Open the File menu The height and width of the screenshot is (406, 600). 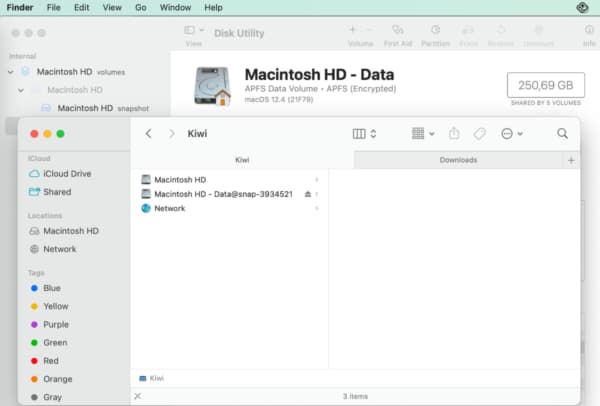point(54,8)
